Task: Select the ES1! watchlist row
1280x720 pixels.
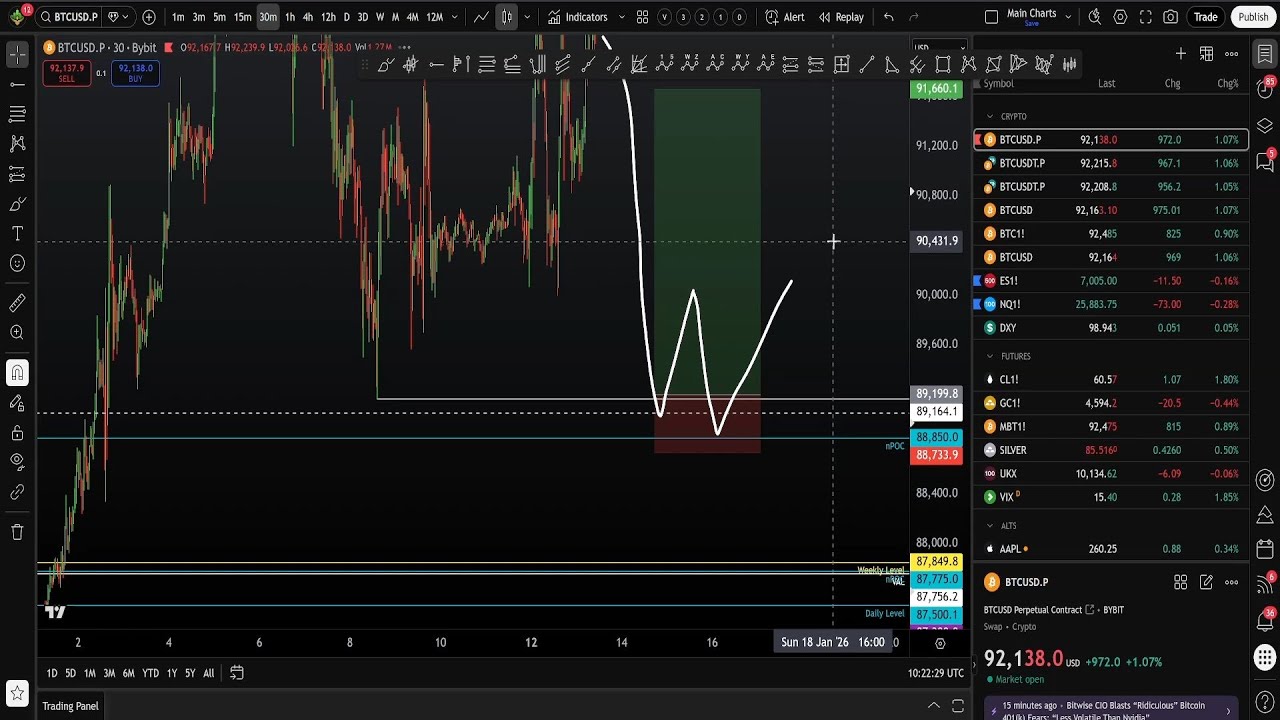Action: (1111, 281)
